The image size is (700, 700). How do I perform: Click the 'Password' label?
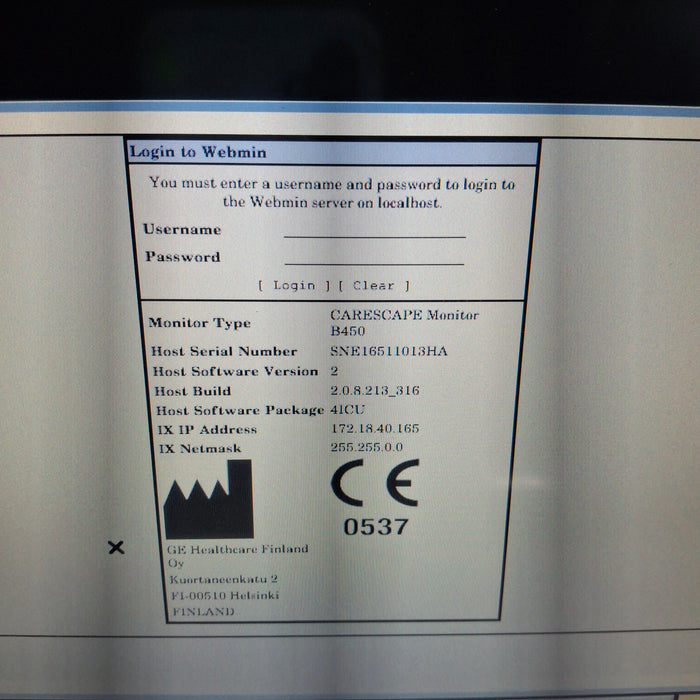pyautogui.click(x=183, y=257)
